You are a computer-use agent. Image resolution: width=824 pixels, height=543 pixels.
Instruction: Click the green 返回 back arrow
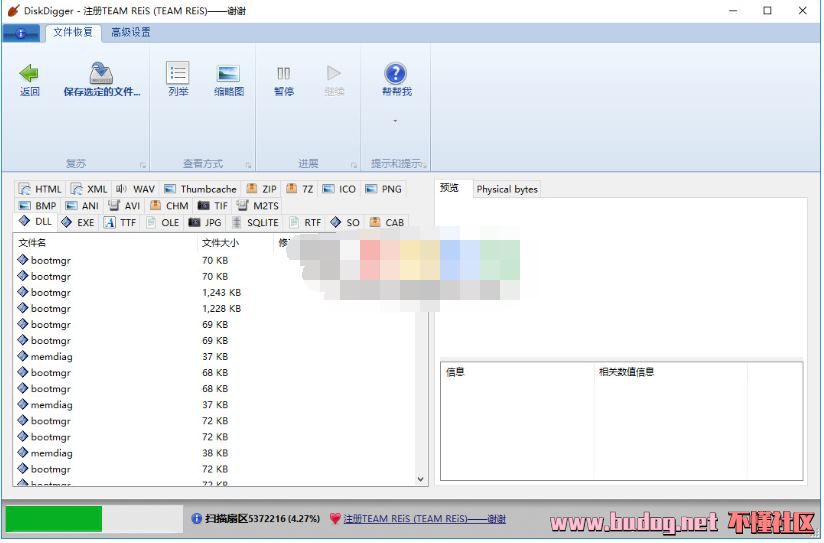pos(29,74)
